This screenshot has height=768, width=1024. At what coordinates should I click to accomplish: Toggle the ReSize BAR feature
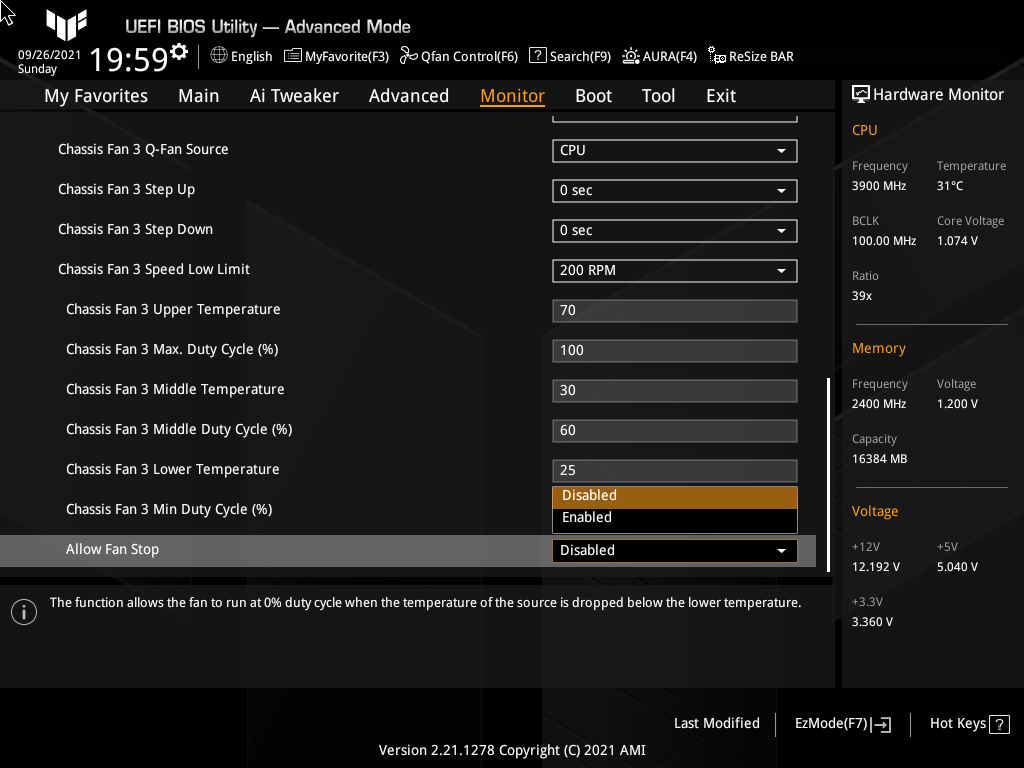[x=751, y=56]
